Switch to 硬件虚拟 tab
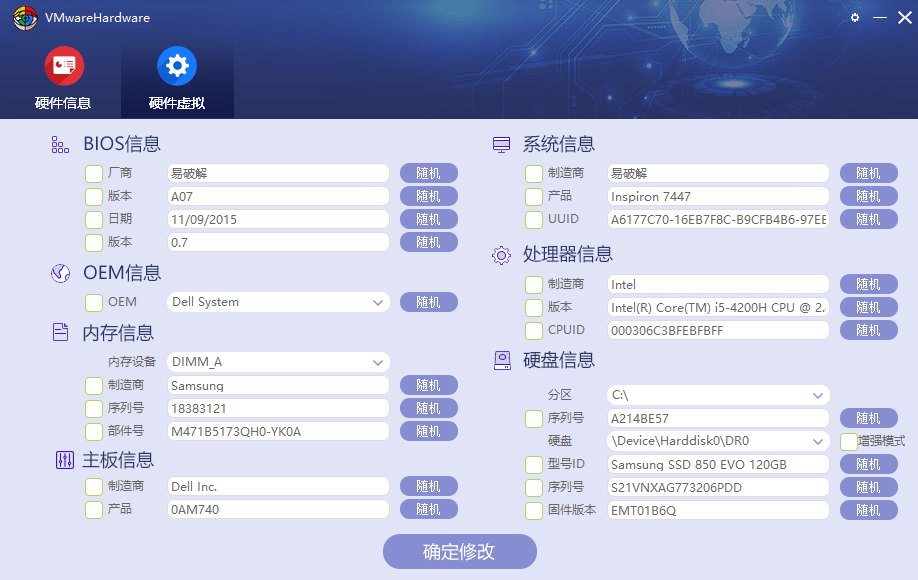The width and height of the screenshot is (918, 580). 177,79
